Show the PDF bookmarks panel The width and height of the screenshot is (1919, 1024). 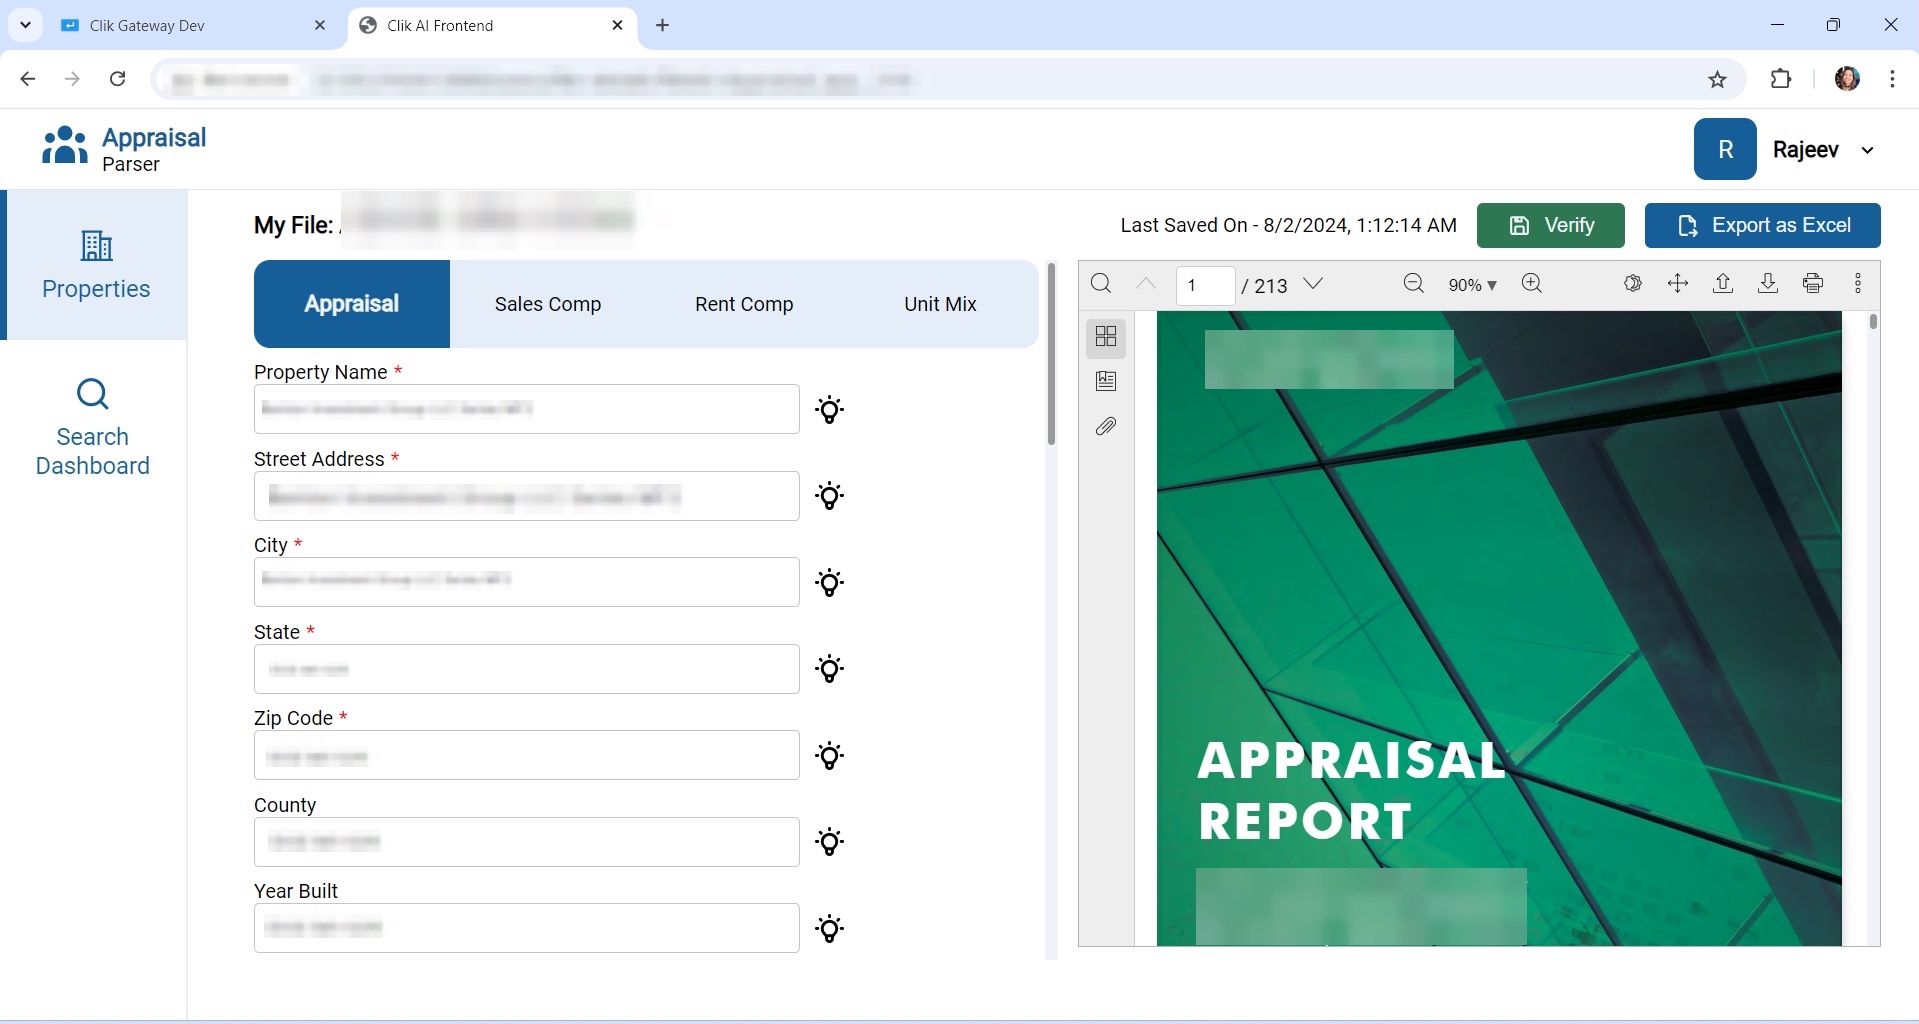(1106, 381)
